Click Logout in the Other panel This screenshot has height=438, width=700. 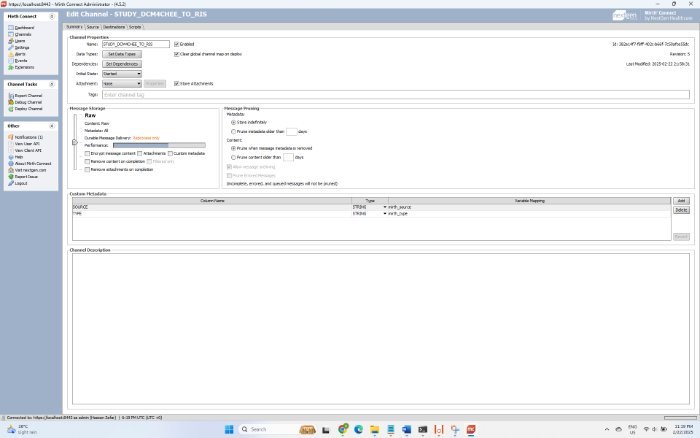21,183
